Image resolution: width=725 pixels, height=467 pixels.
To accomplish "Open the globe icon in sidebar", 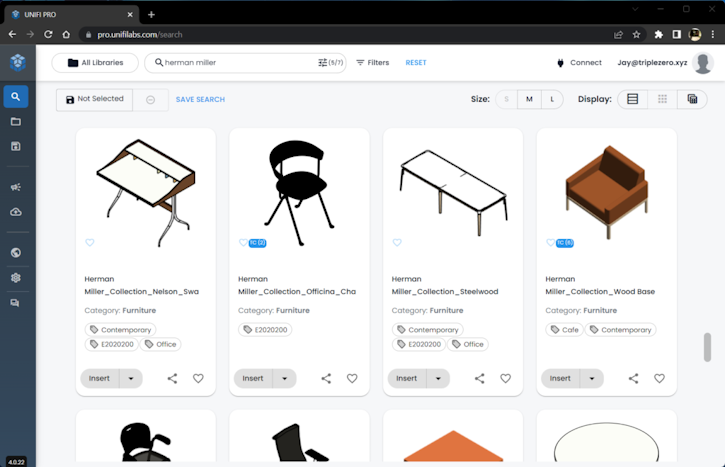I will coord(16,252).
